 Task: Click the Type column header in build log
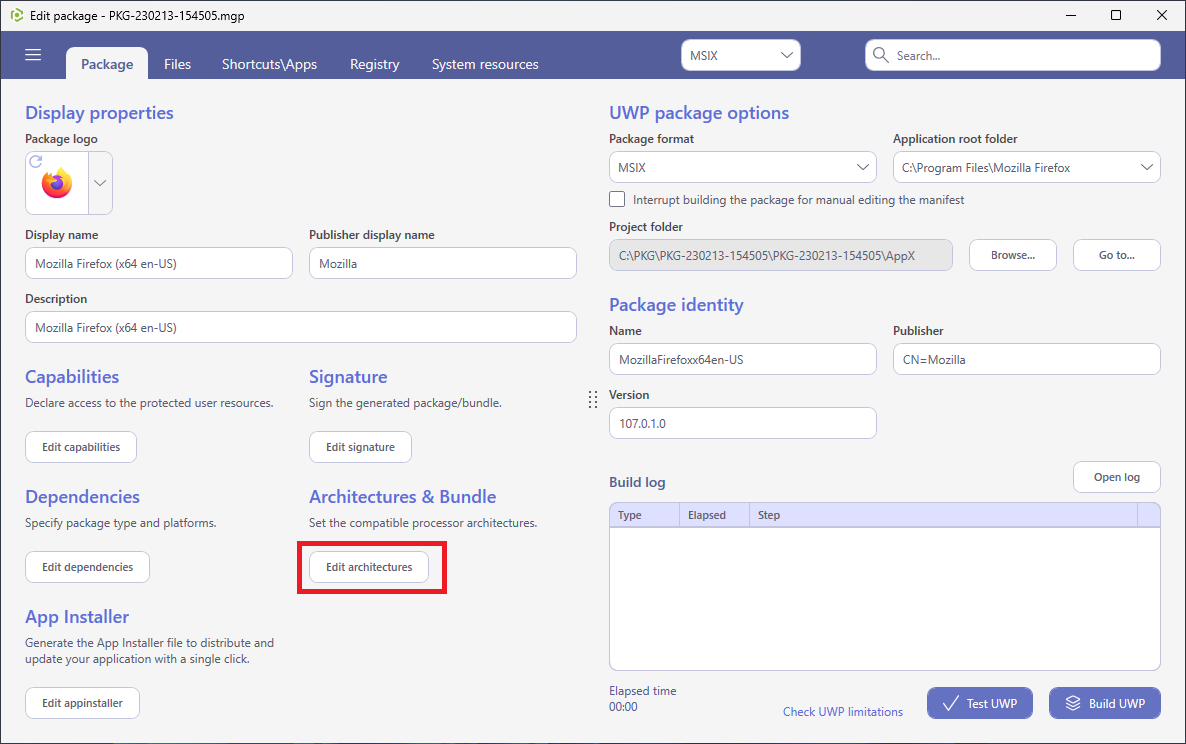tap(644, 515)
